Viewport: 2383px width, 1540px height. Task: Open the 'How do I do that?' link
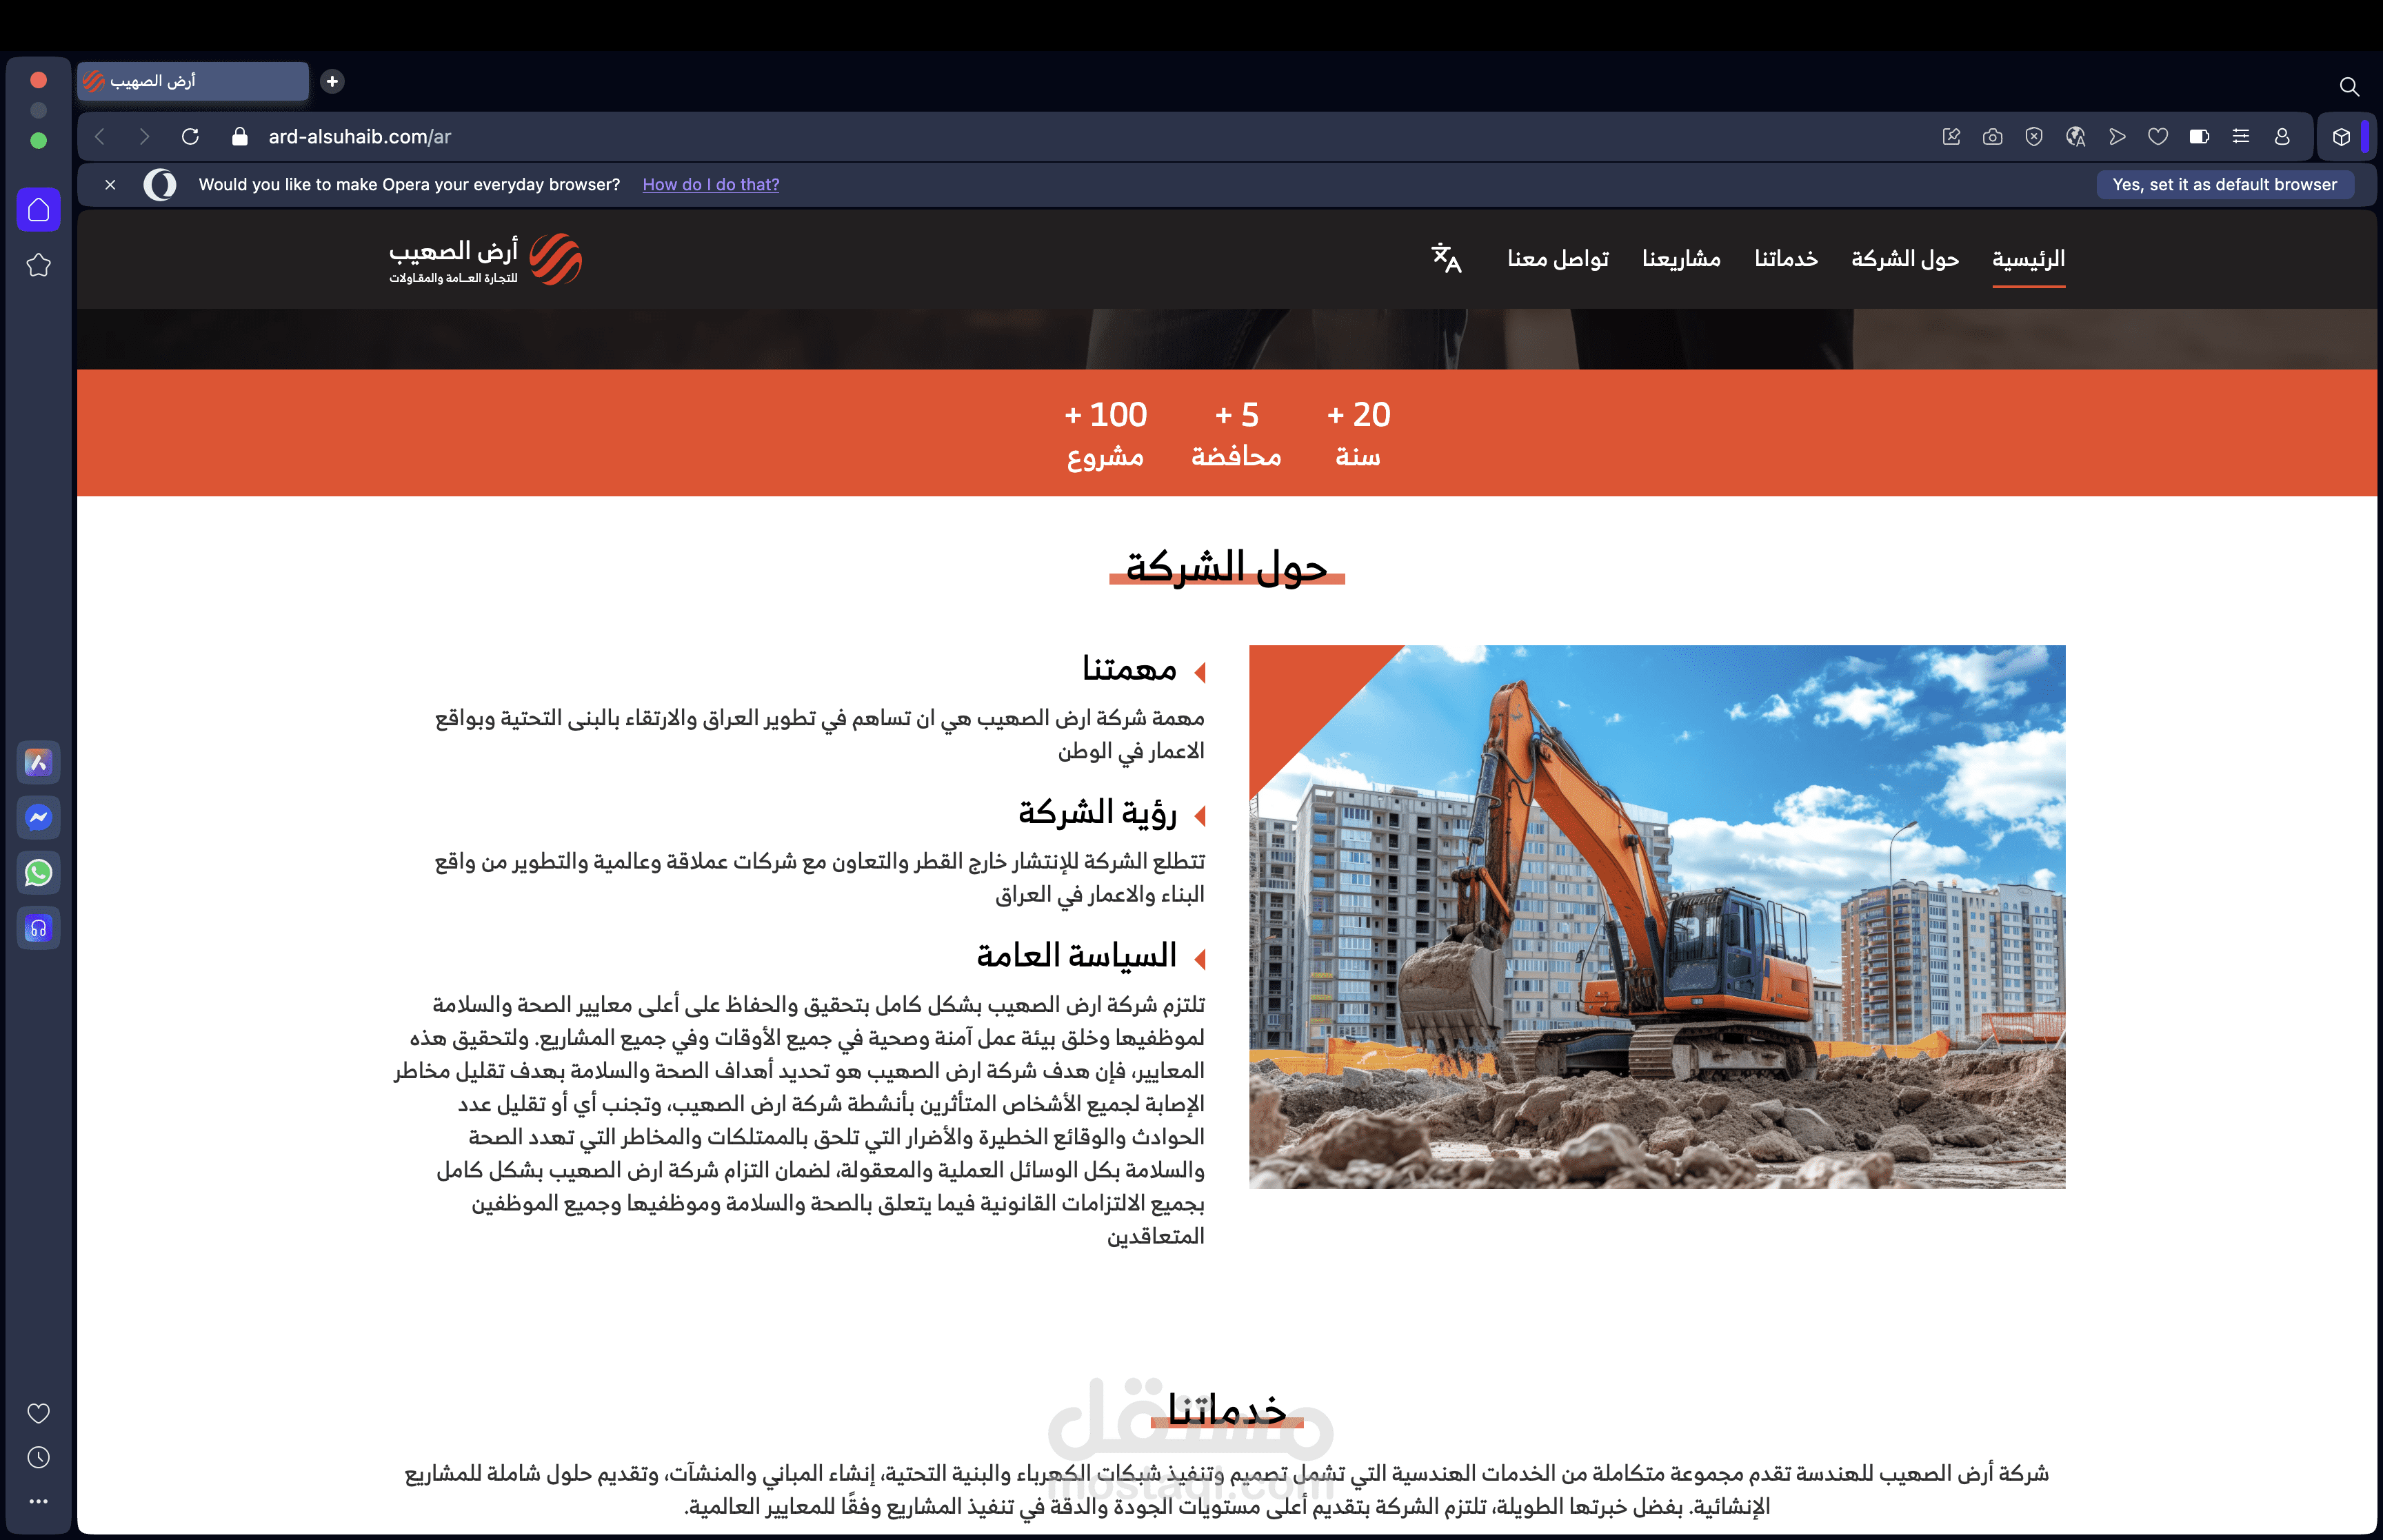(711, 184)
